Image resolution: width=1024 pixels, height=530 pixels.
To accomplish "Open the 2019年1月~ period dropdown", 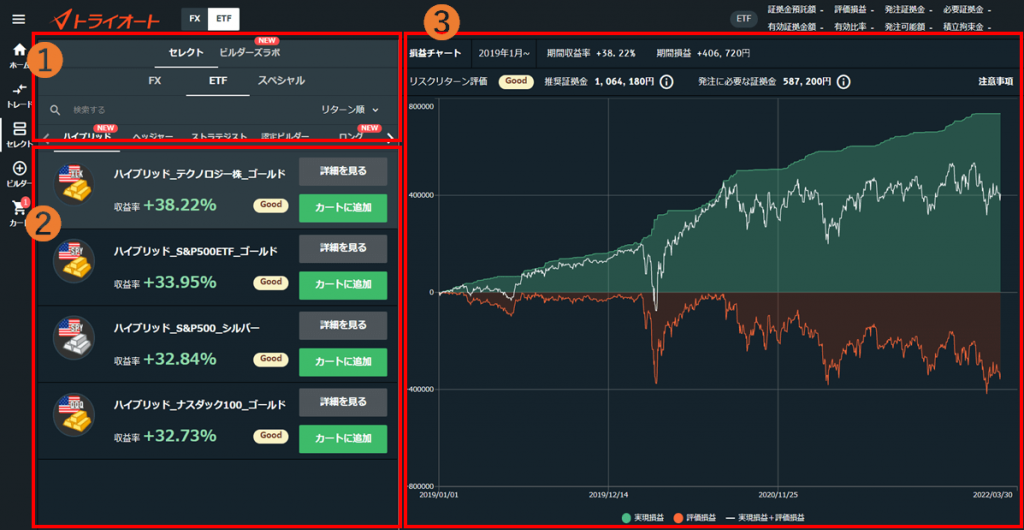I will pyautogui.click(x=504, y=53).
